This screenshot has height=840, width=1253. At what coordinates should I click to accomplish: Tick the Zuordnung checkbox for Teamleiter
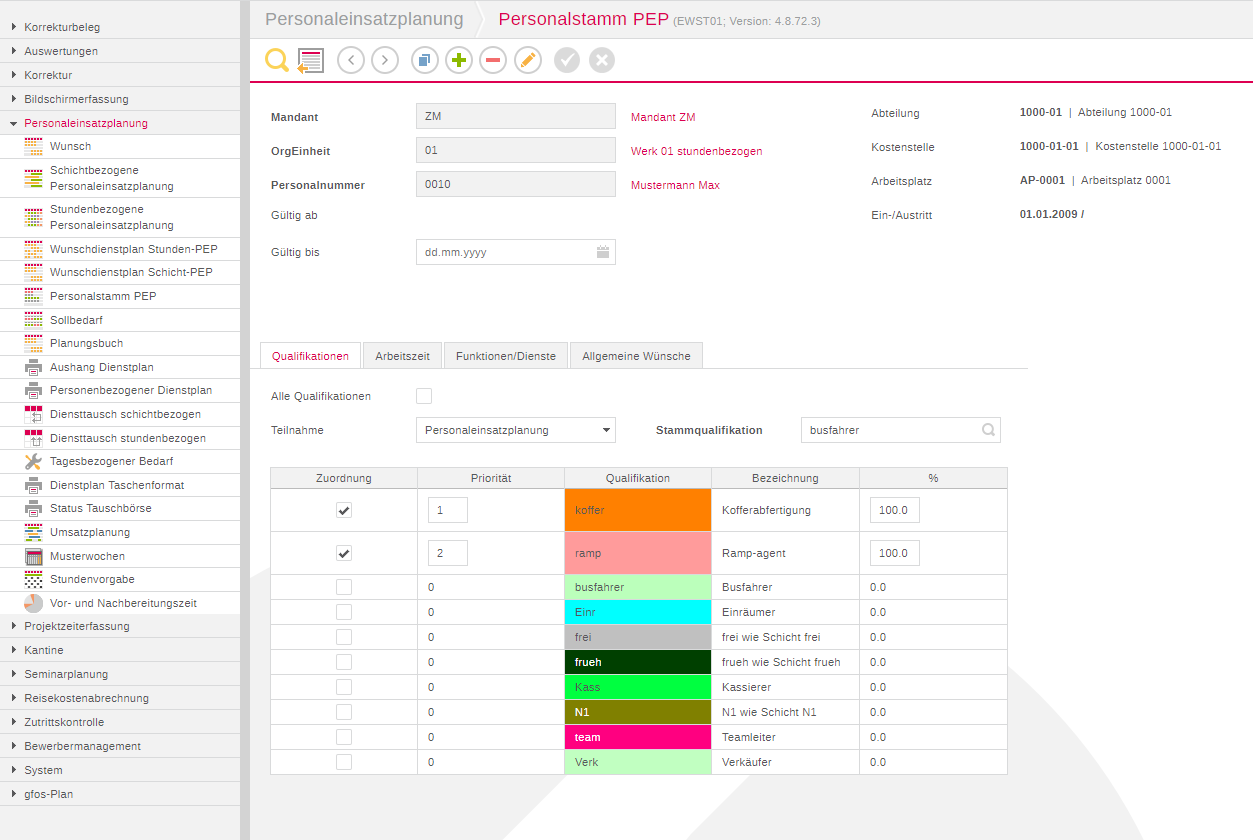click(x=344, y=737)
